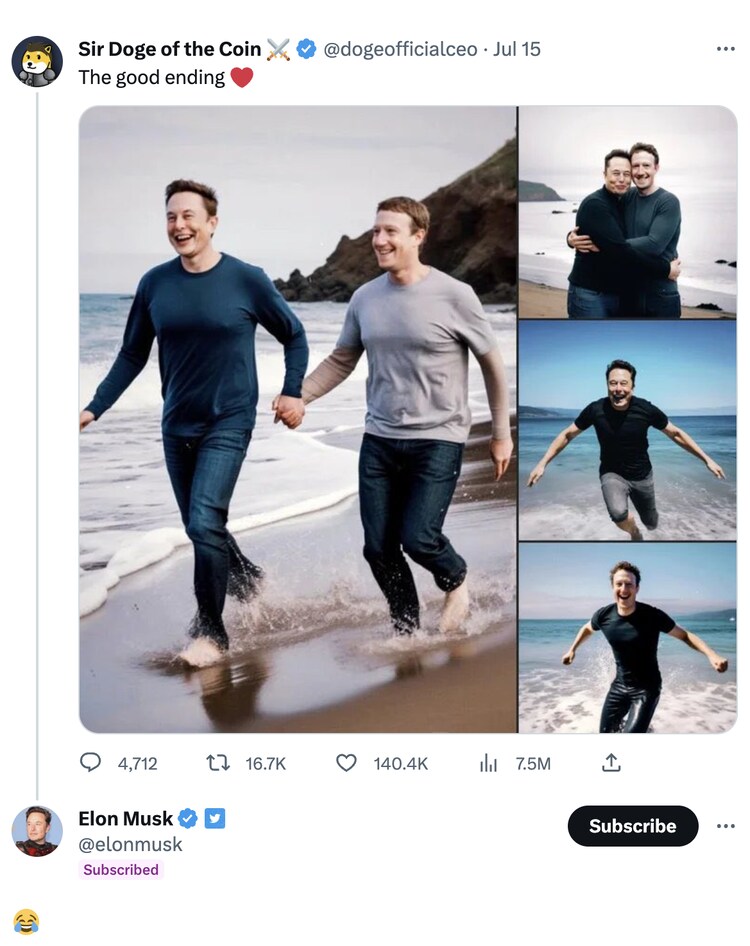Open more options beside the Subscribe button
This screenshot has height=946, width=750.
[726, 826]
